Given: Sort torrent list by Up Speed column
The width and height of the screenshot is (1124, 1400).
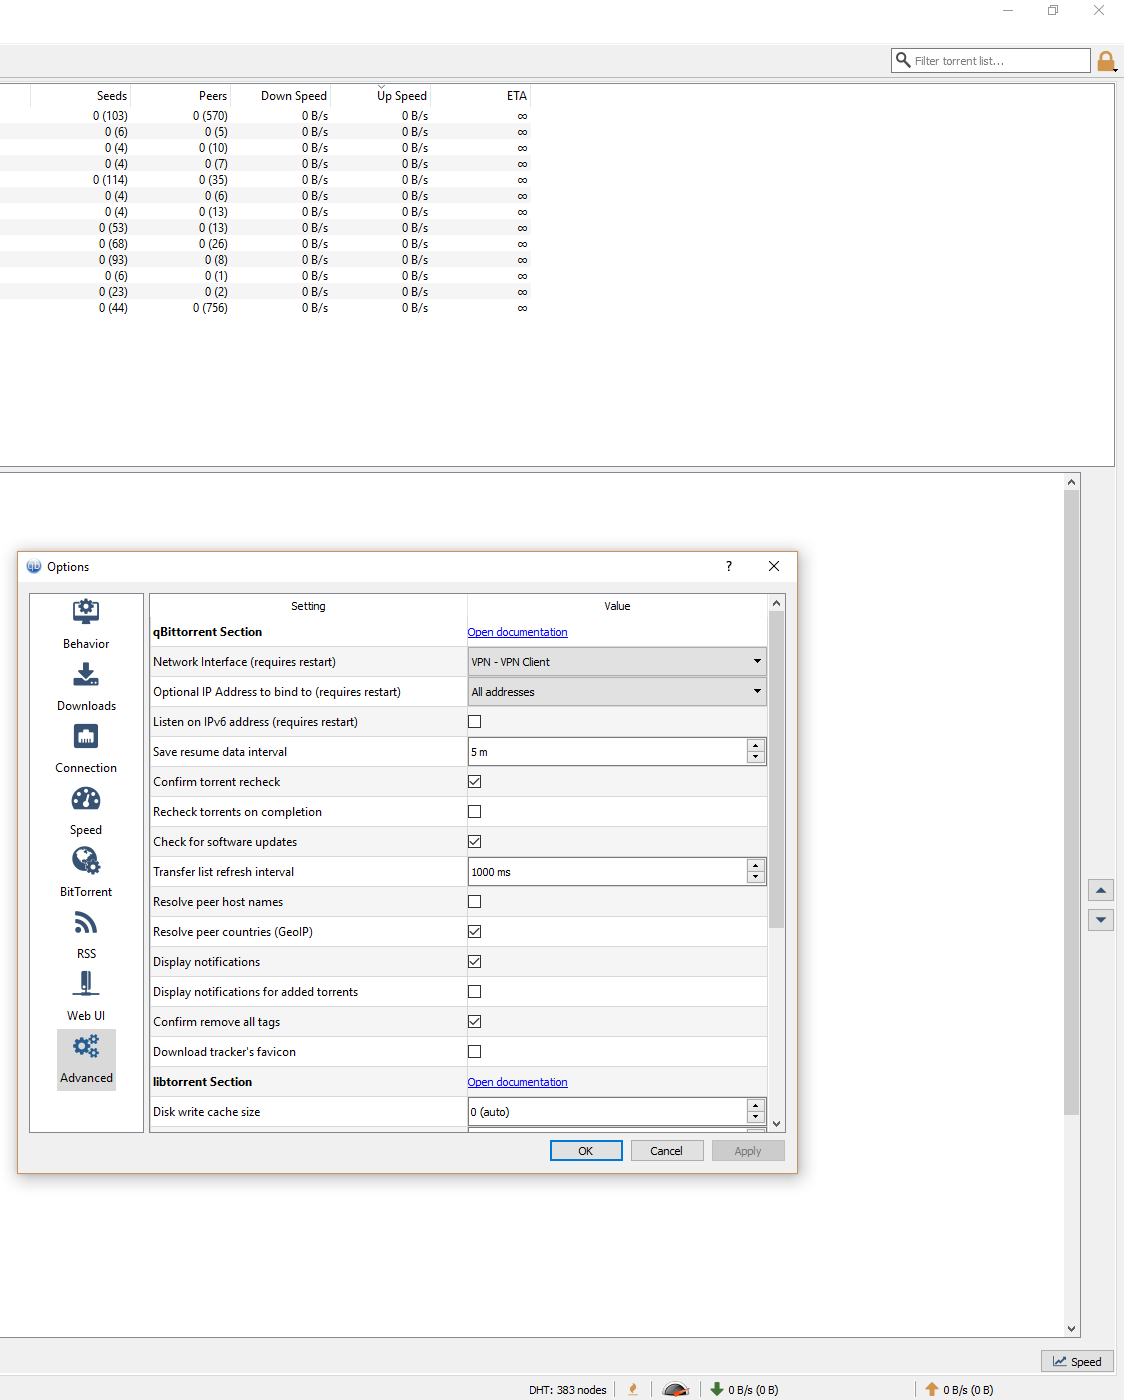Looking at the screenshot, I should [x=380, y=96].
